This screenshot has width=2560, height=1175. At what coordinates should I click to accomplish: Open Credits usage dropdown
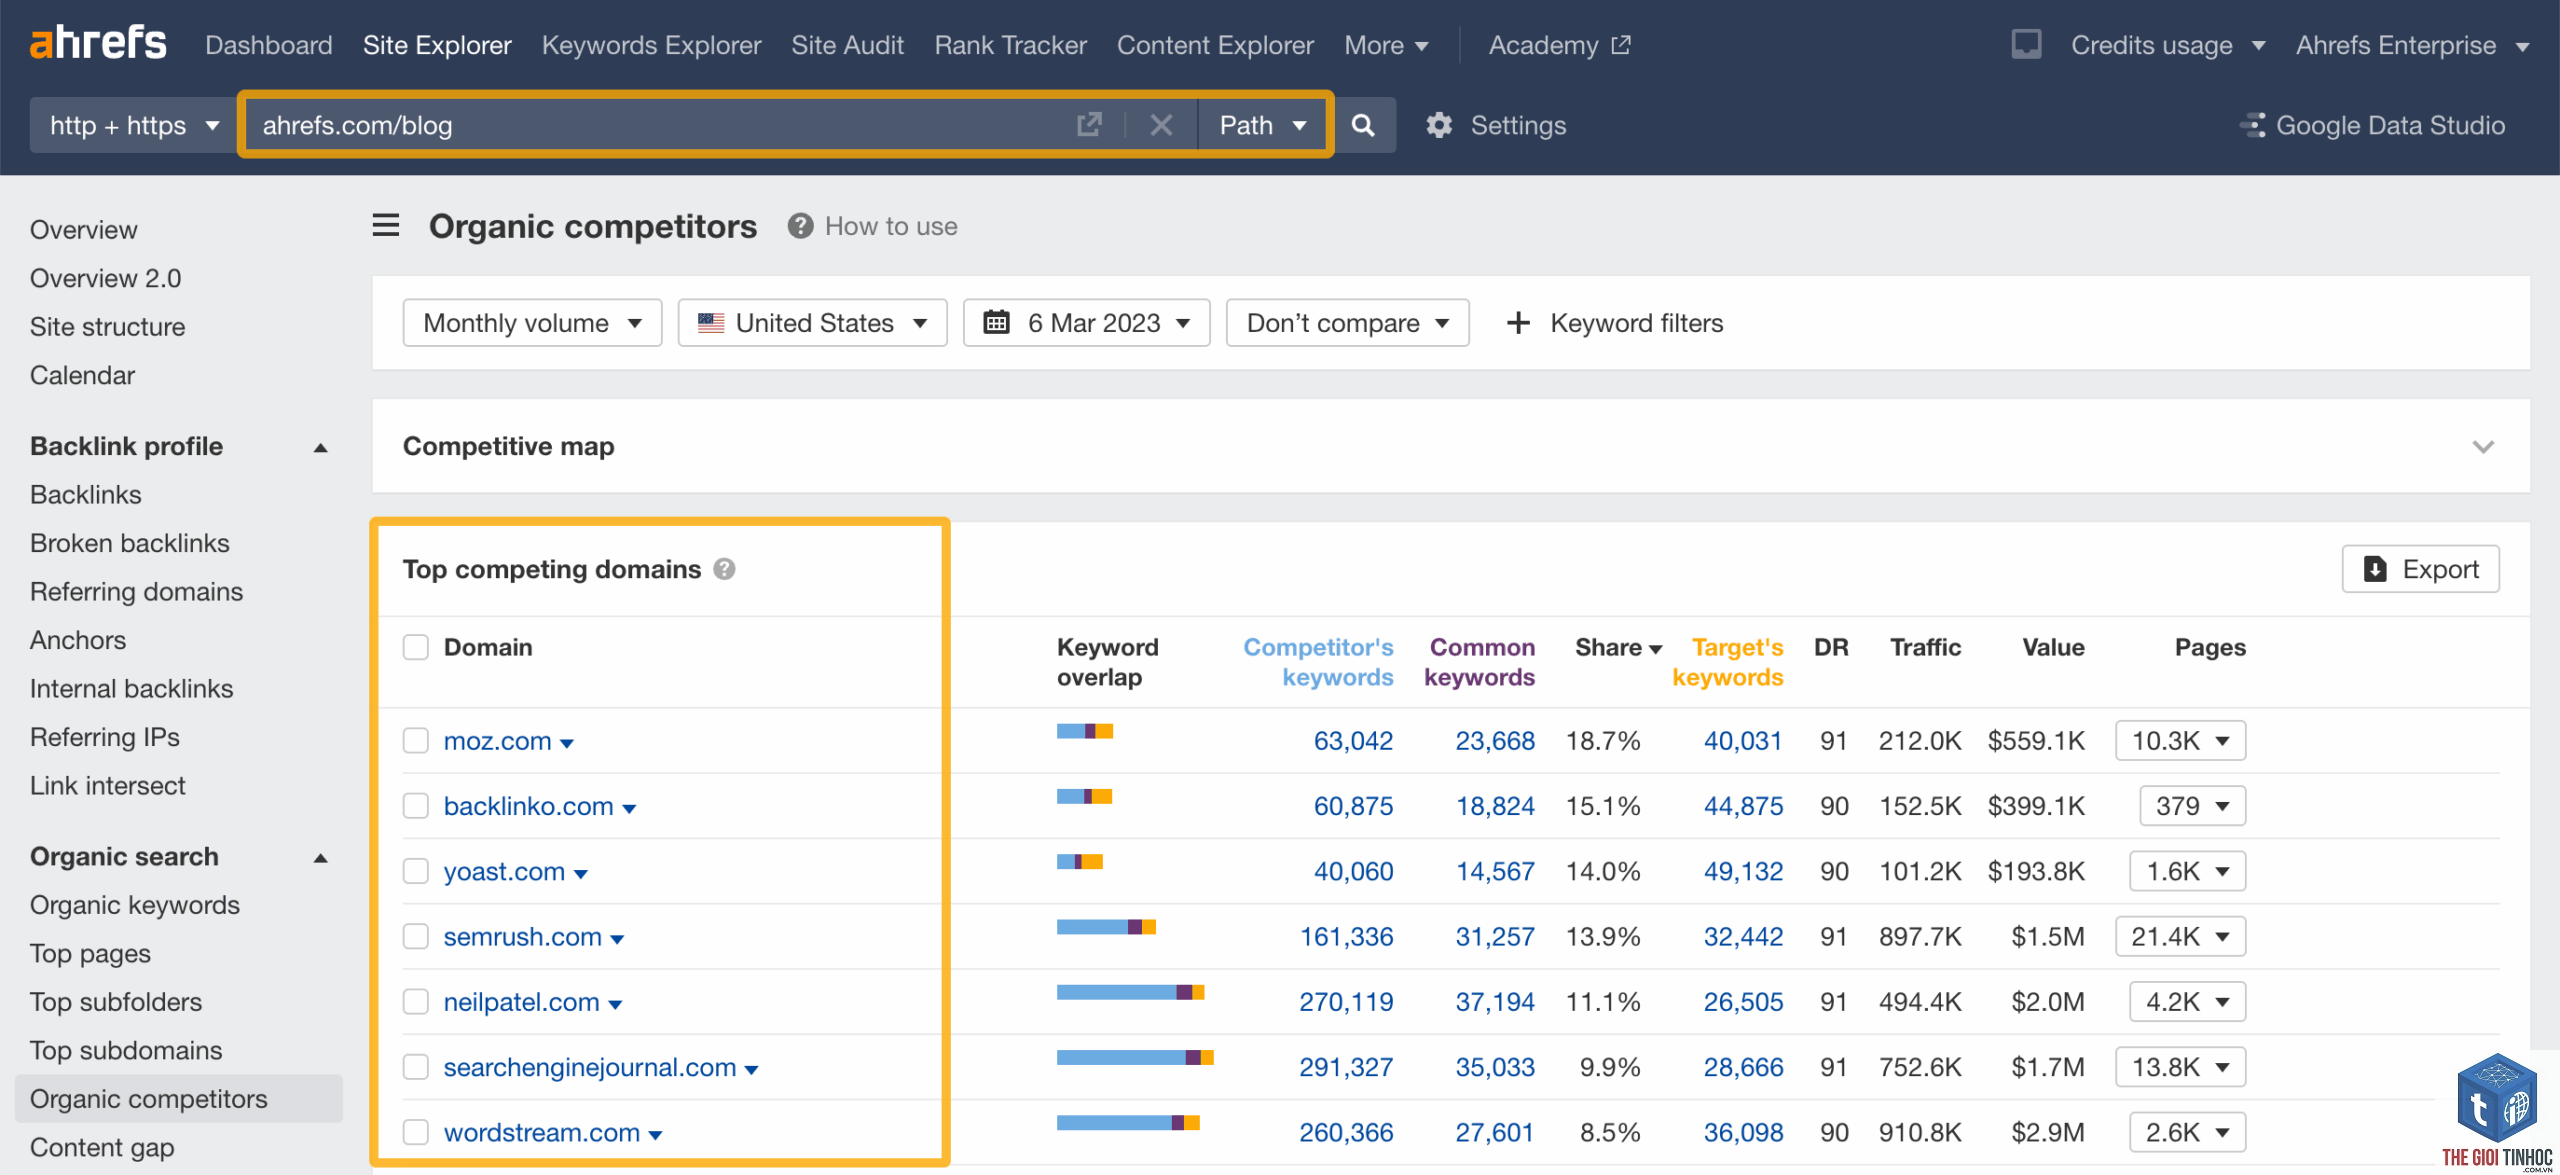click(x=2167, y=45)
